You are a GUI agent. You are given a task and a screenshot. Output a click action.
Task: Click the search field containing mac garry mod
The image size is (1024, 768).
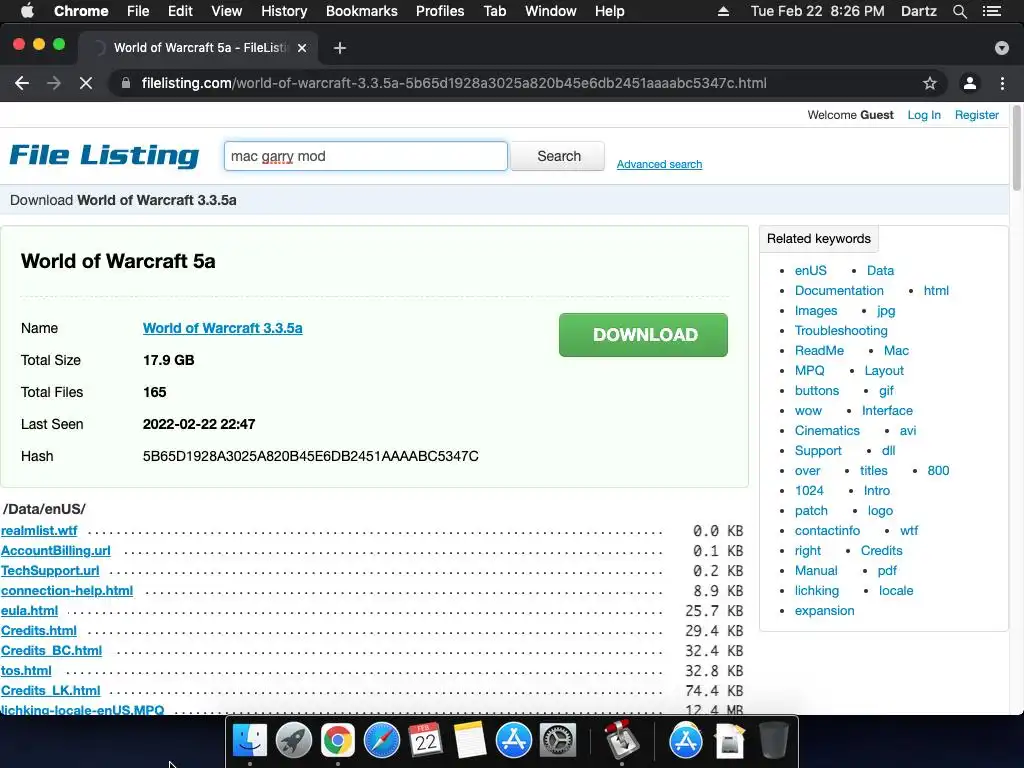tap(366, 156)
